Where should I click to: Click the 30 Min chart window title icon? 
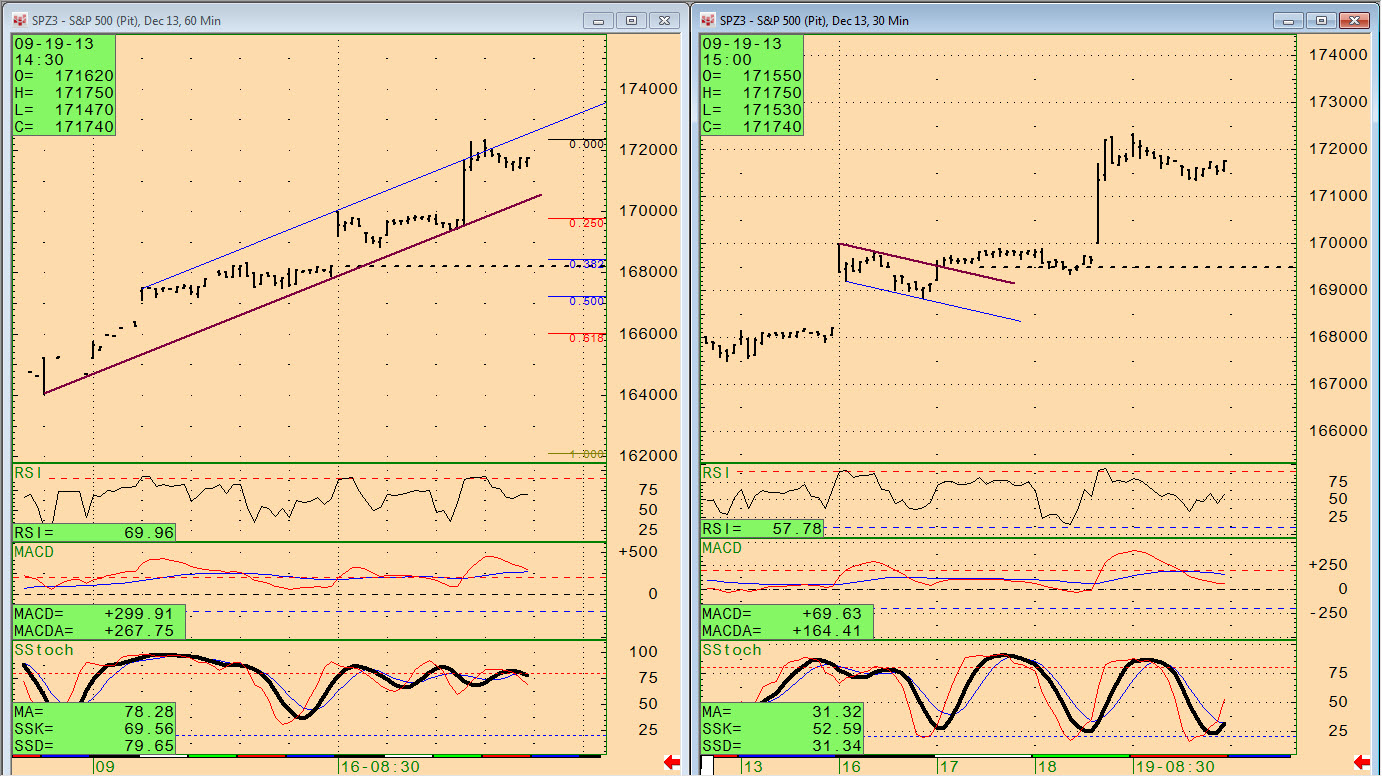coord(708,20)
